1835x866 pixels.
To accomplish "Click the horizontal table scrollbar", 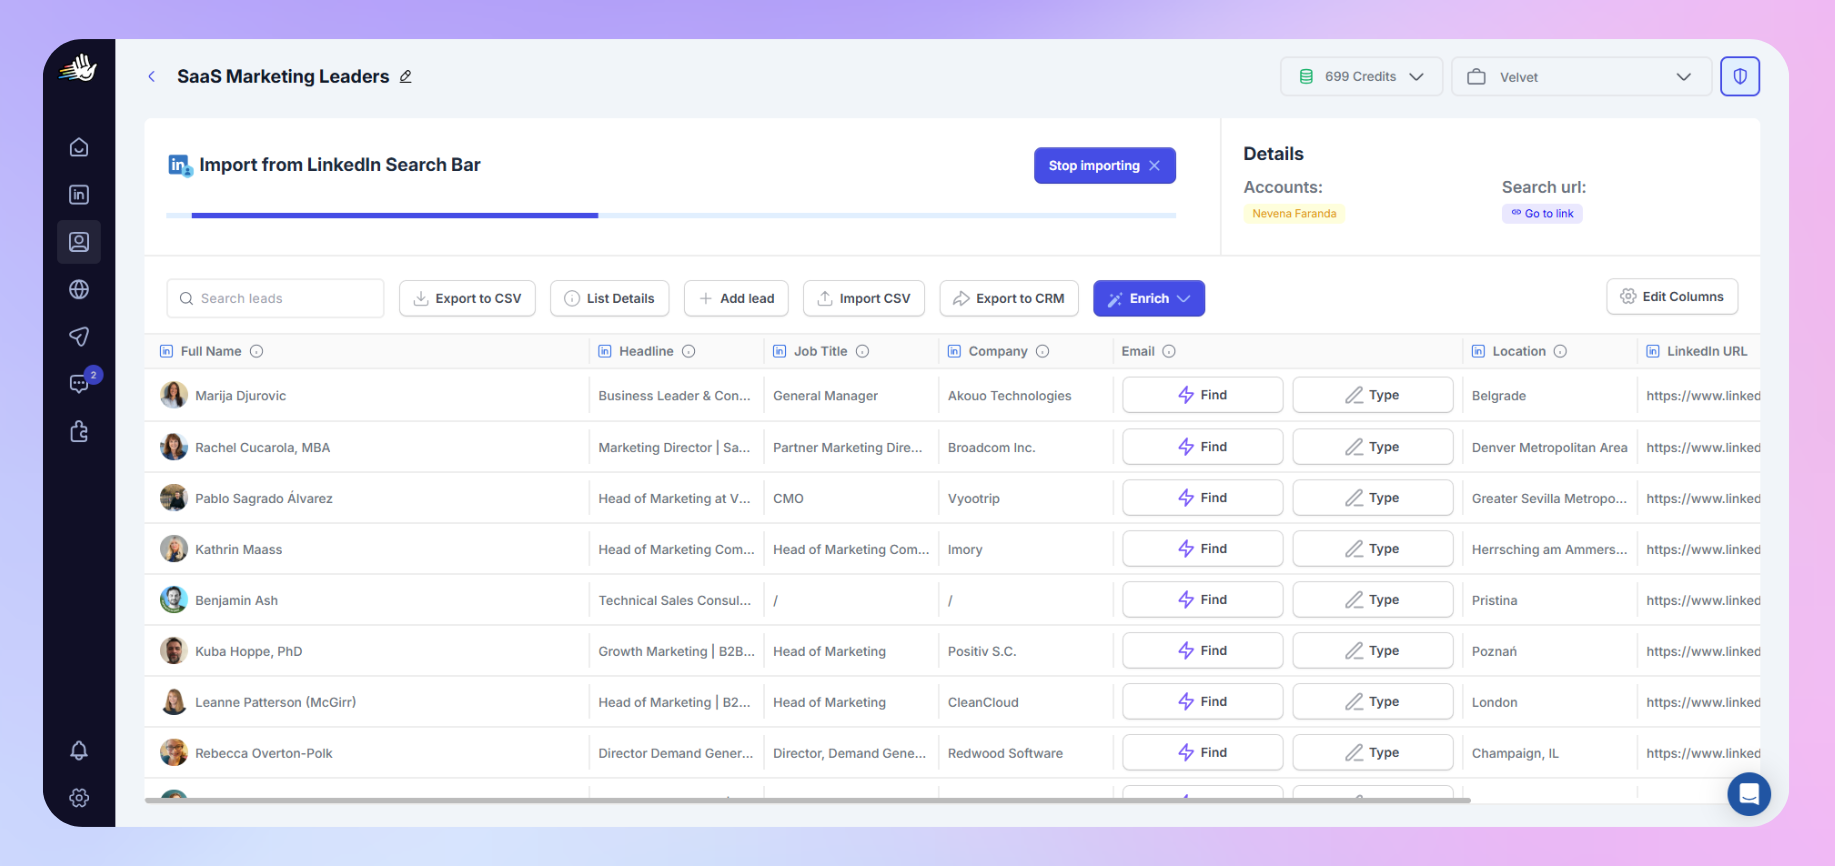I will pyautogui.click(x=808, y=800).
